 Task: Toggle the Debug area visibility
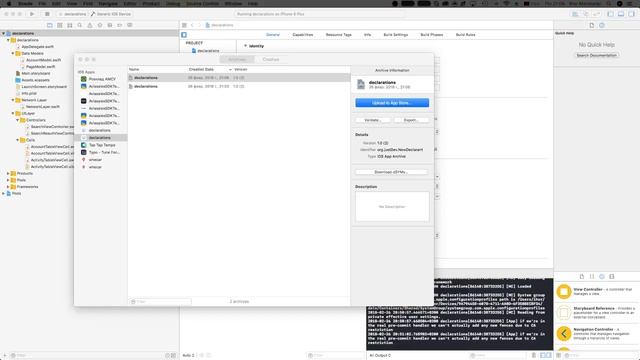pos(621,14)
